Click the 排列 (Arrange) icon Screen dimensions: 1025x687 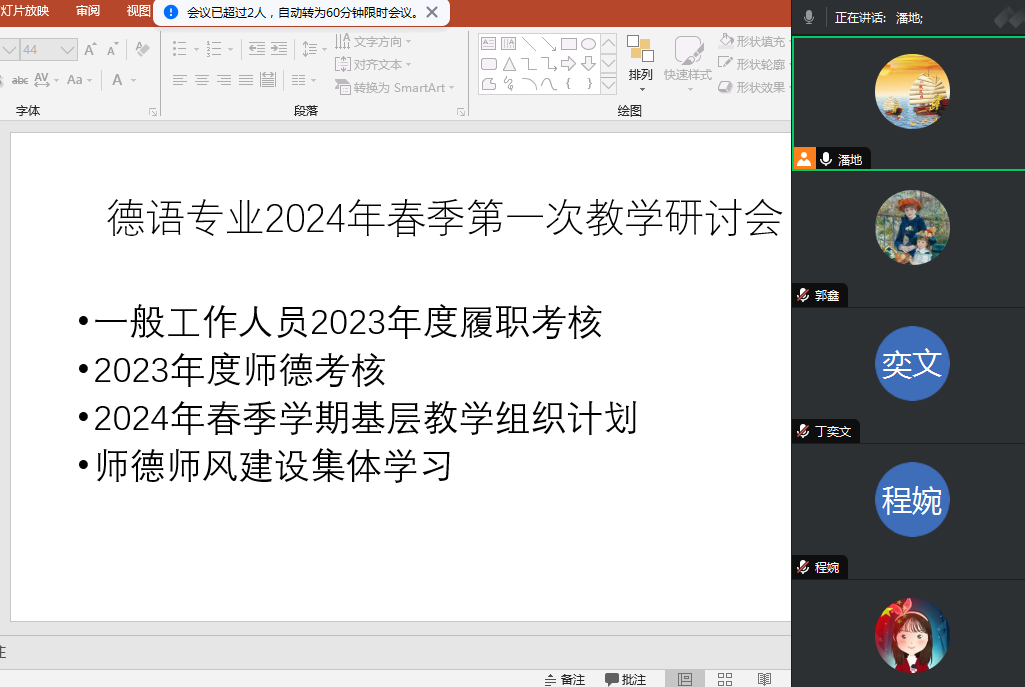pos(640,58)
